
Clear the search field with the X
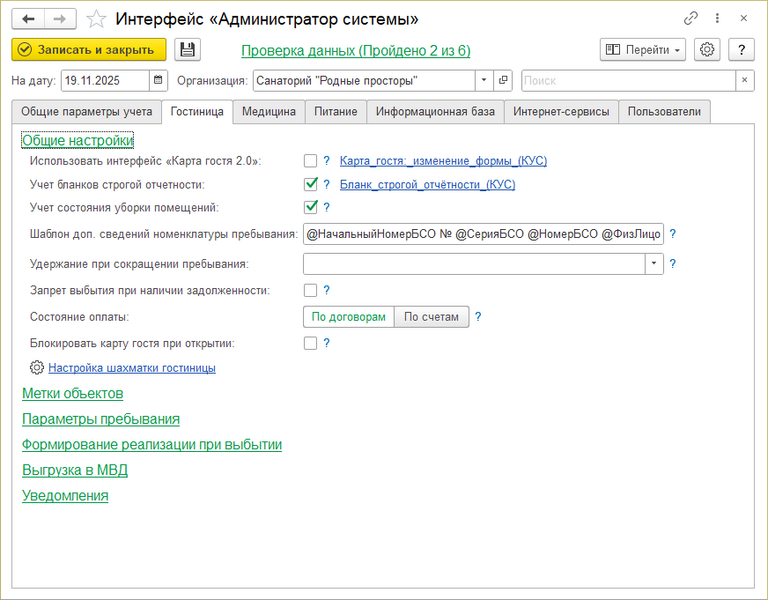click(745, 80)
